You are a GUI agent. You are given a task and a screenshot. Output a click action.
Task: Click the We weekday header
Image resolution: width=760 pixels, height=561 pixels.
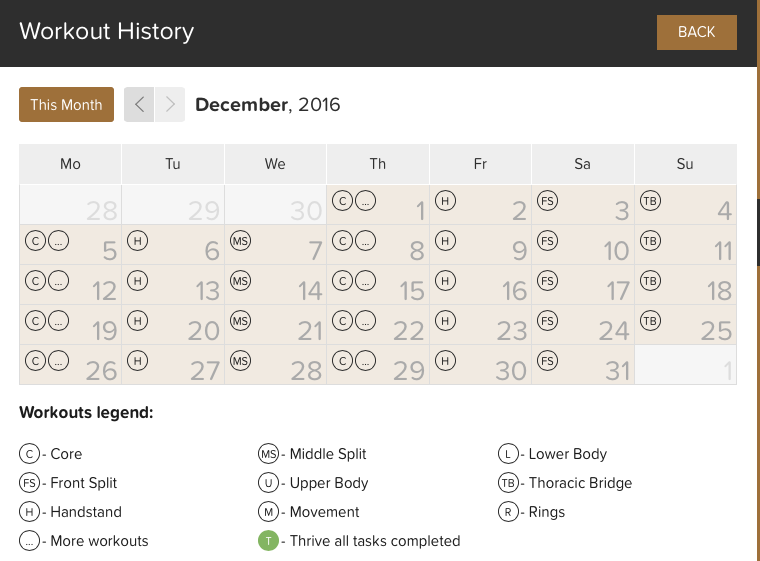pyautogui.click(x=275, y=164)
